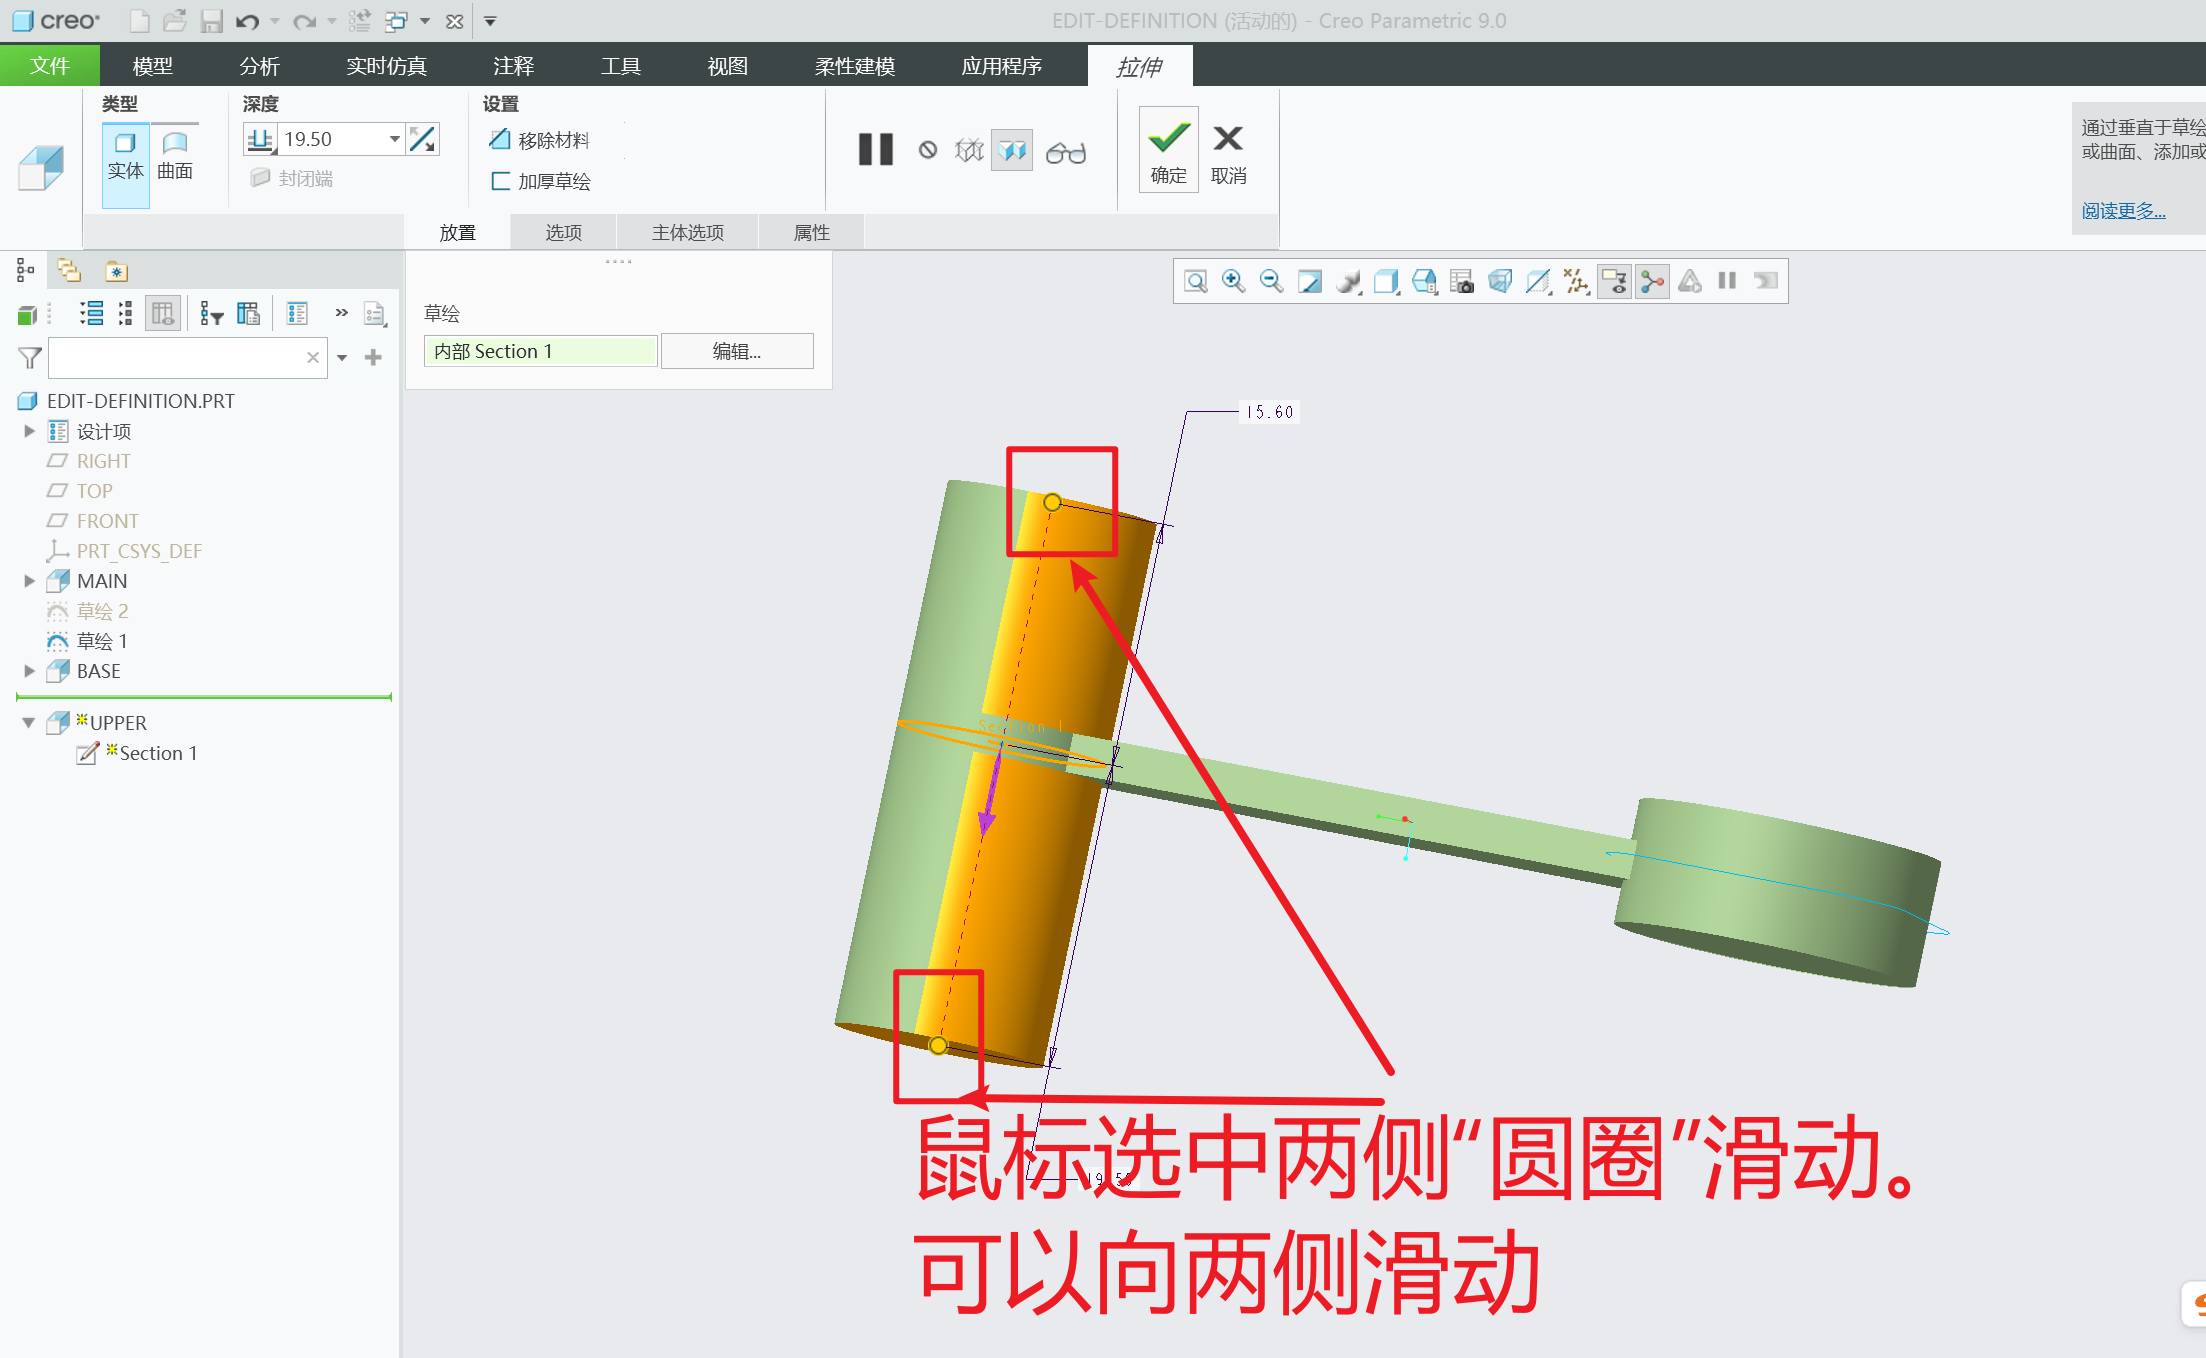Open datum display filters icon
The height and width of the screenshot is (1358, 2206).
(x=1576, y=281)
